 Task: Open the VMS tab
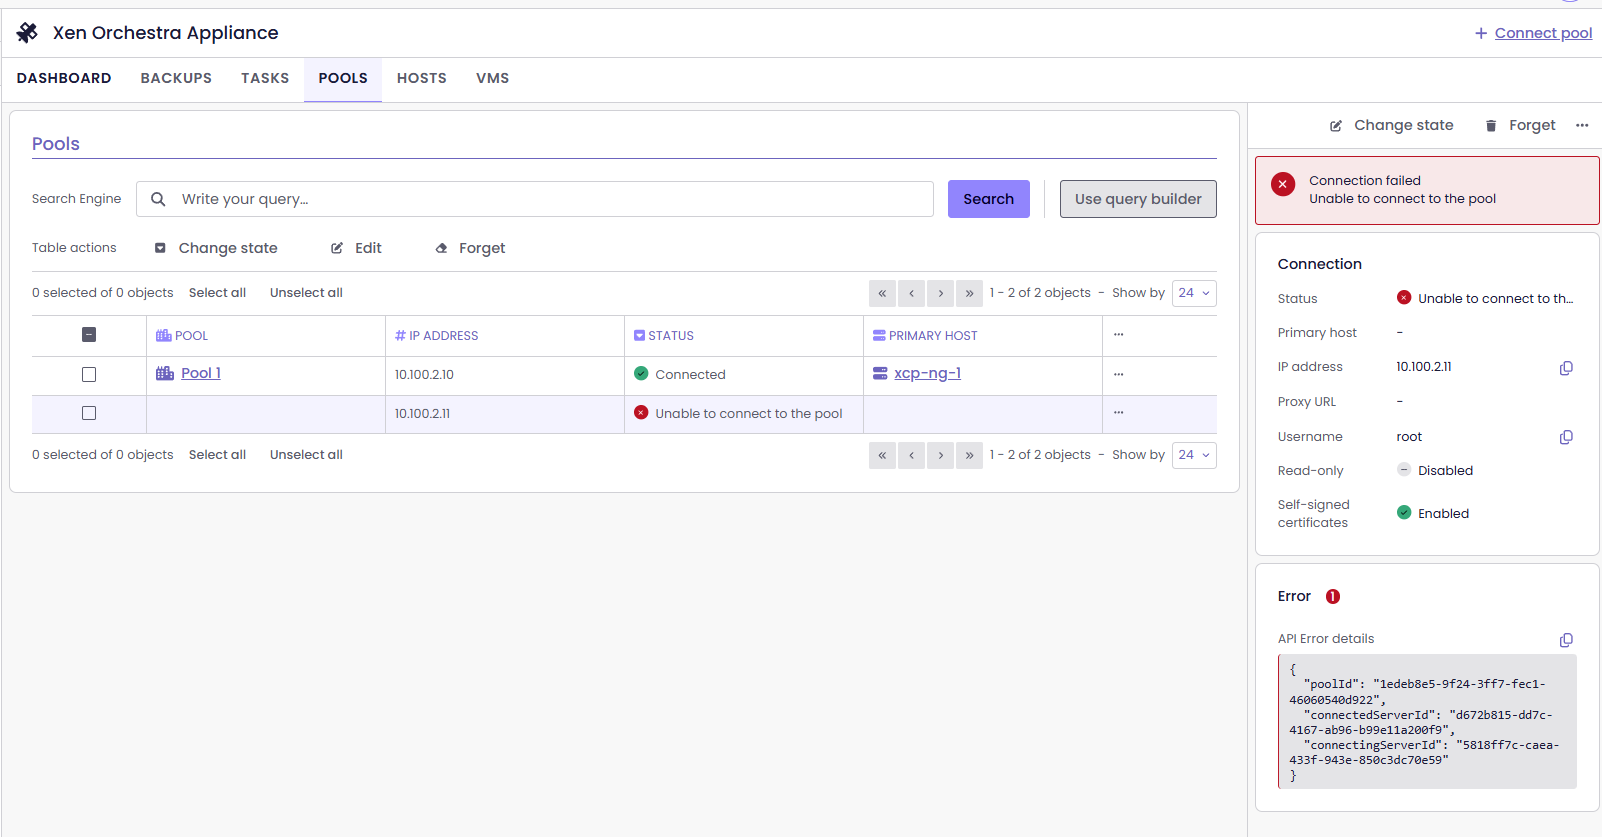pos(493,78)
